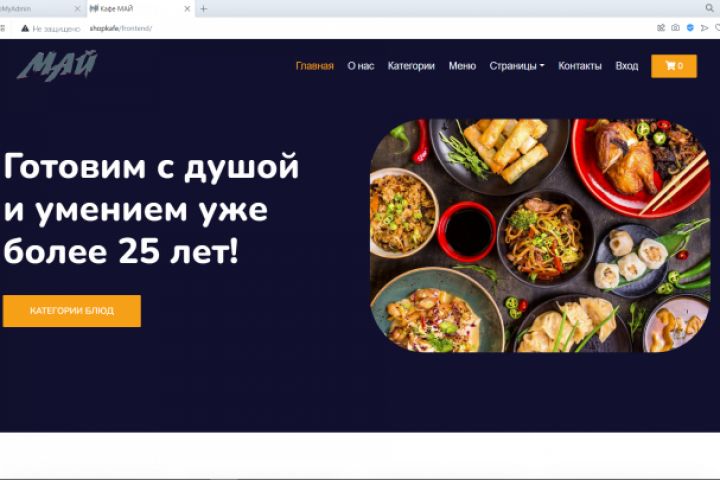Click the shopkafe/frontend address bar URL
Screen dimensions: 720x480
(x=120, y=28)
